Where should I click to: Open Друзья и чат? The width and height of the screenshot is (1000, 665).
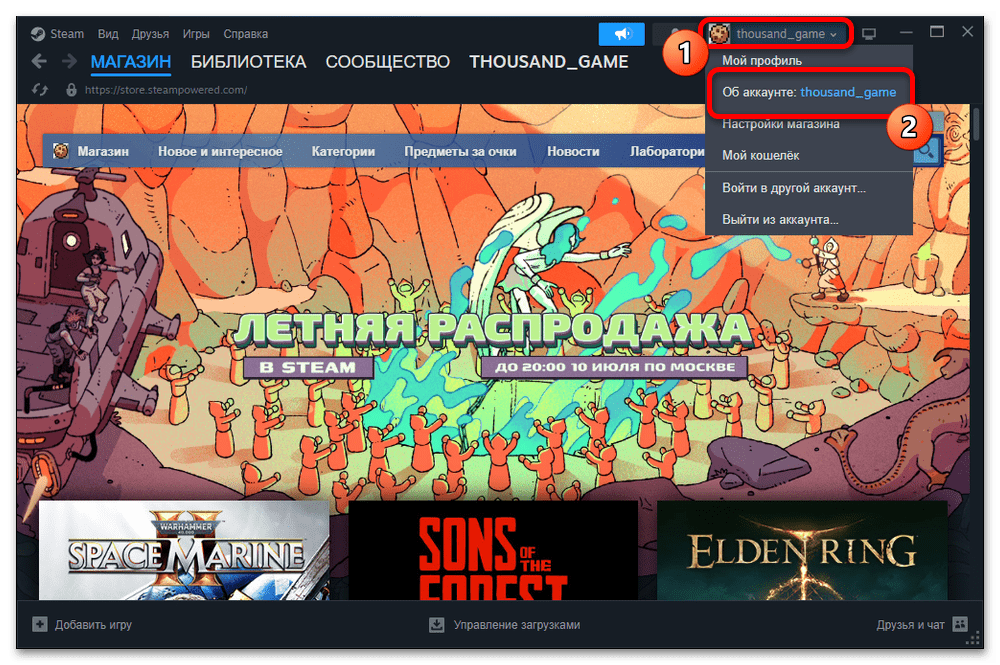tap(910, 625)
